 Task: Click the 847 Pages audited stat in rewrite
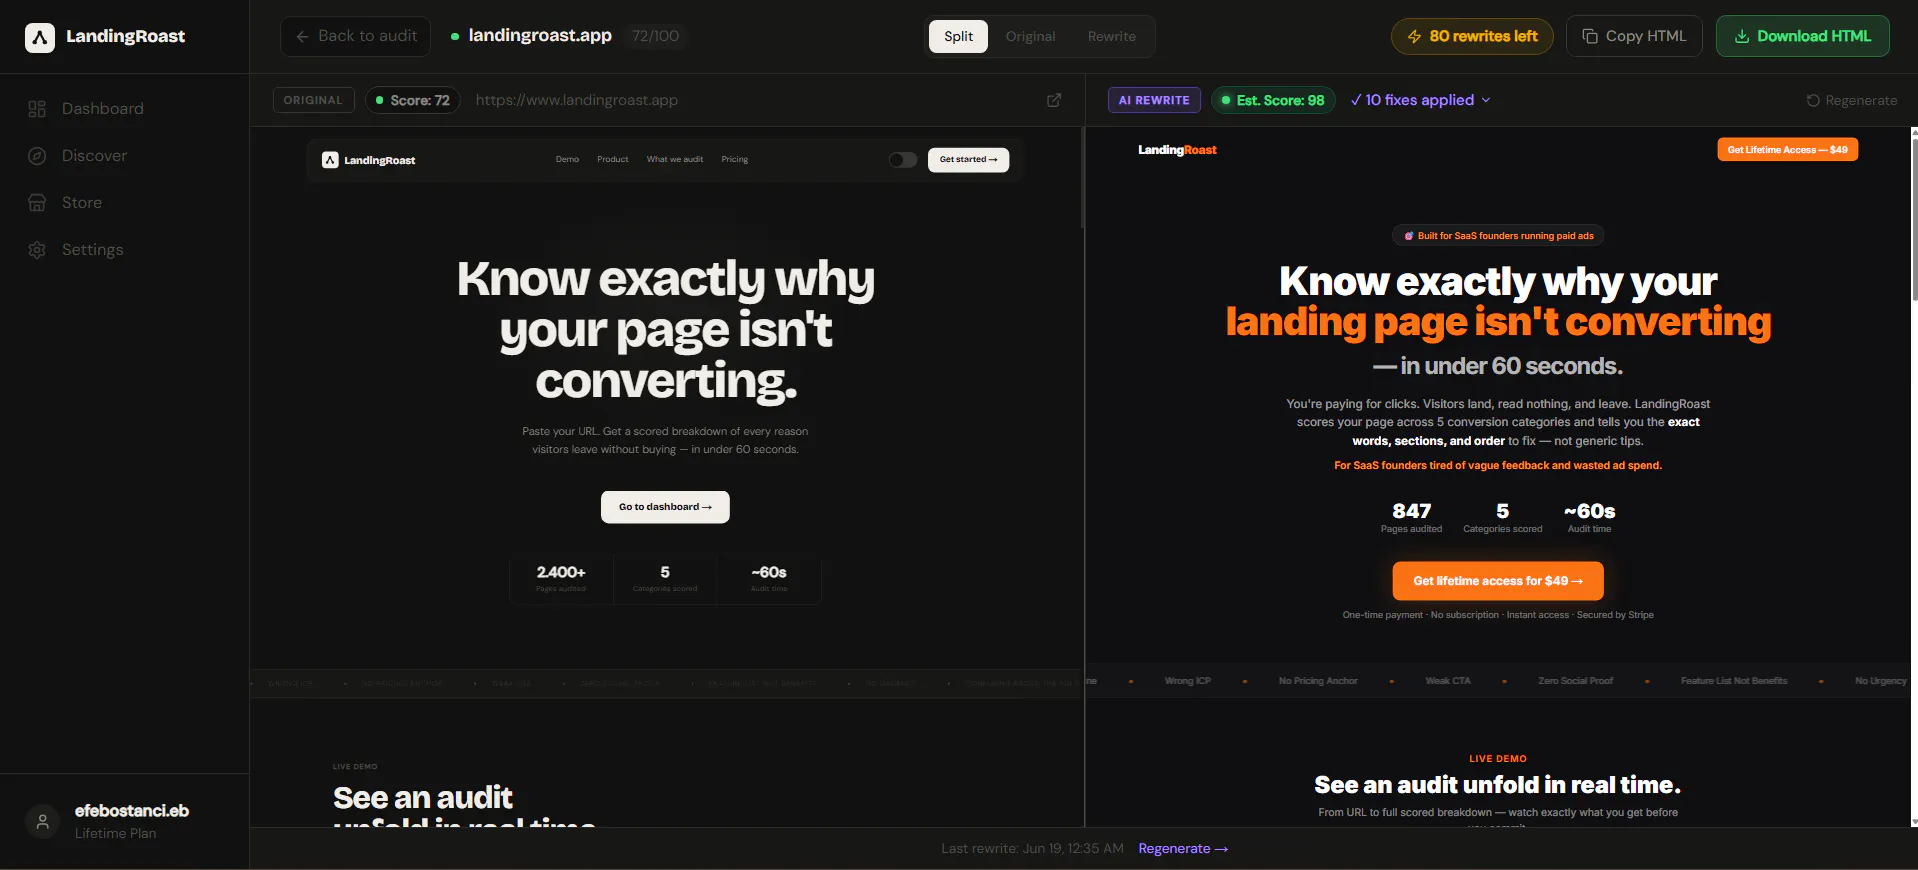1411,517
